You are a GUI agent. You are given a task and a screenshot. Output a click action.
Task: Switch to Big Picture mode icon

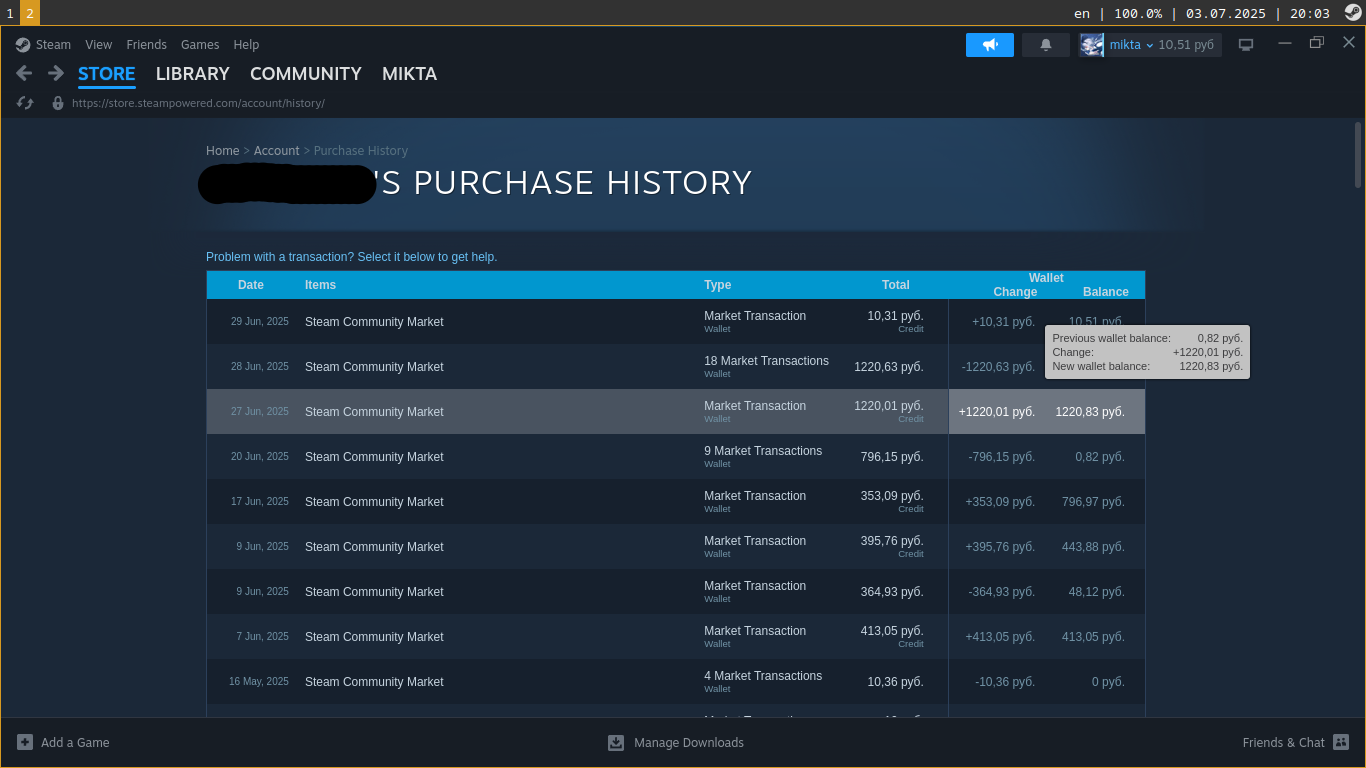(x=1246, y=44)
